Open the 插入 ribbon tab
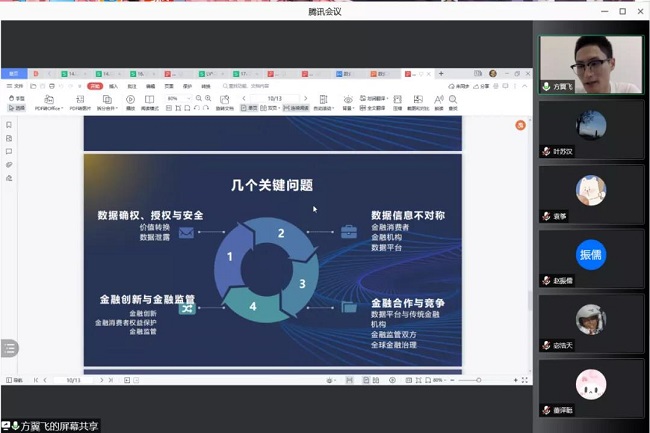This screenshot has width=650, height=433. pyautogui.click(x=113, y=86)
